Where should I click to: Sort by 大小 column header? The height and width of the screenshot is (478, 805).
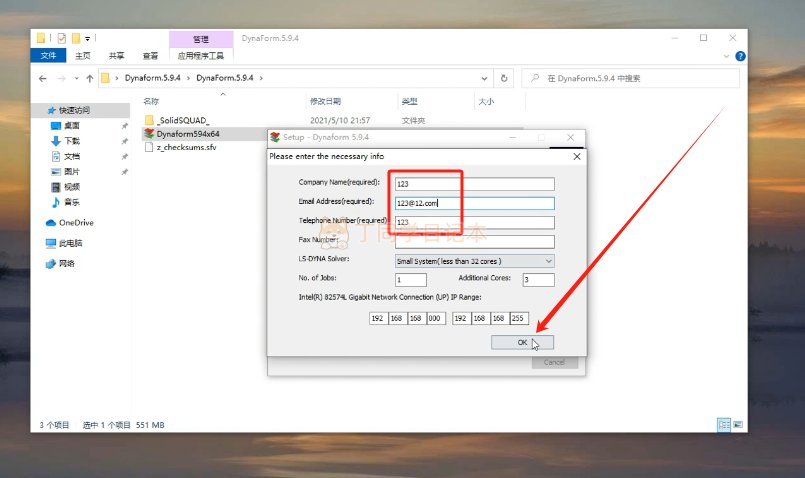coord(486,102)
